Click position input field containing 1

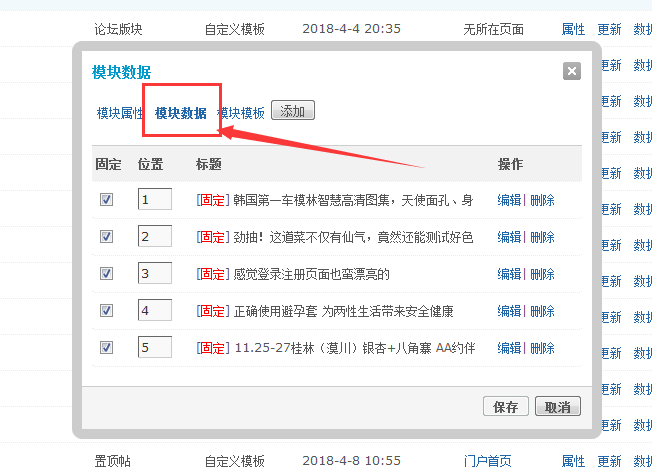point(155,199)
